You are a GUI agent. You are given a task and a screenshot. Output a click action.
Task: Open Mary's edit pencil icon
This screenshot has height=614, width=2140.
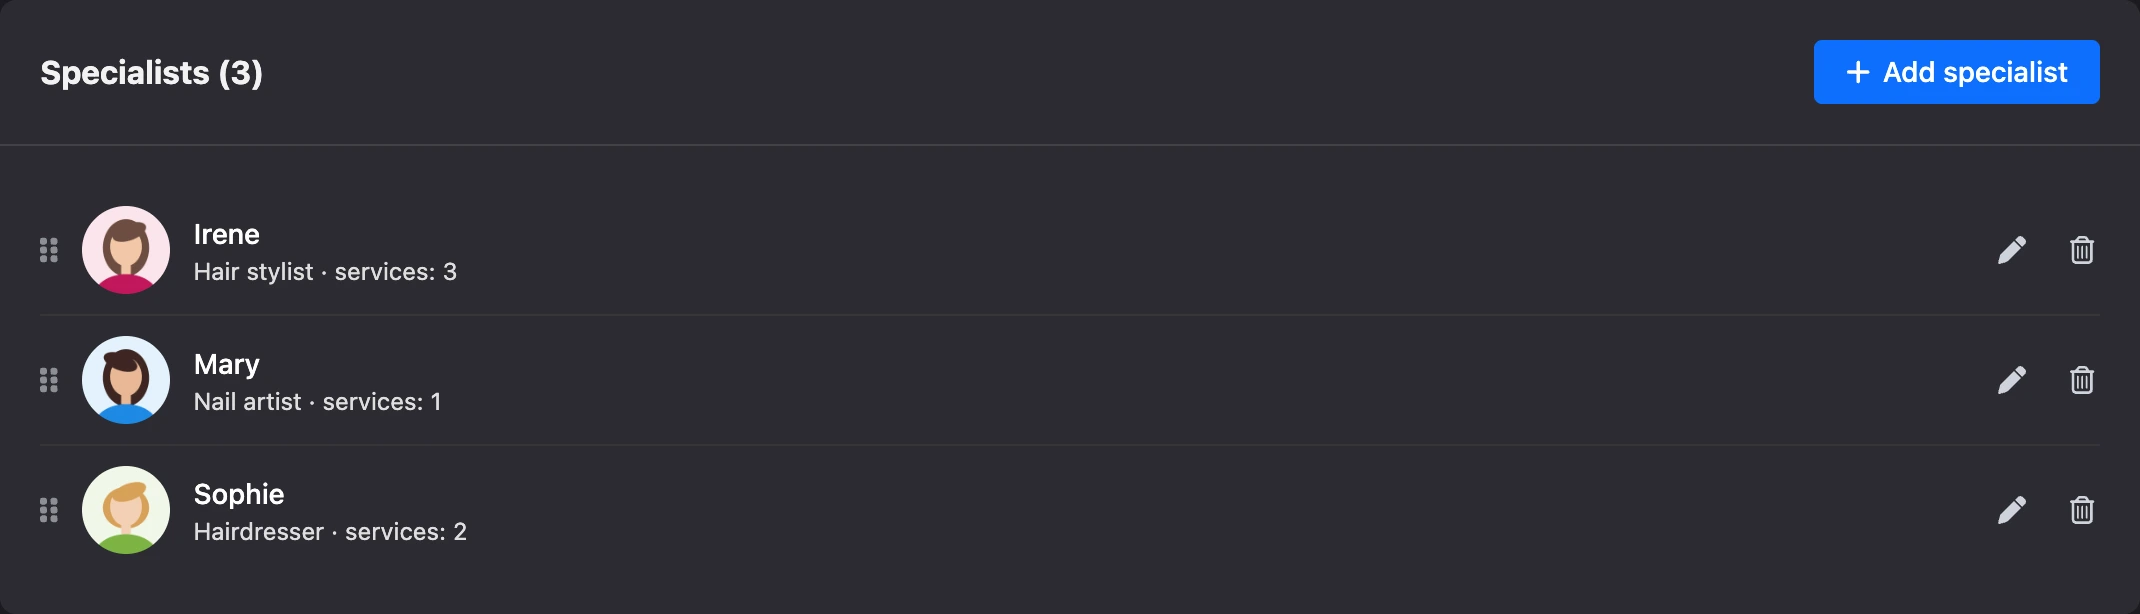pyautogui.click(x=2011, y=380)
